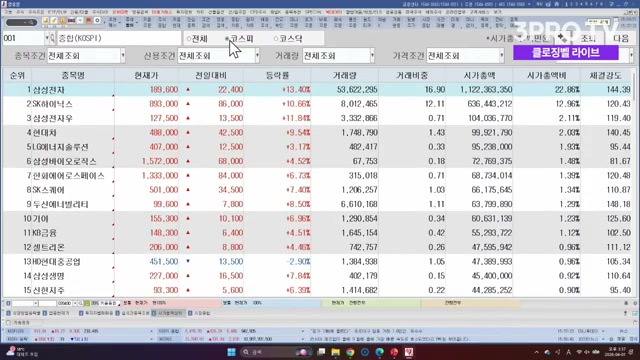Open the 거래량 condition dropdown
Image resolution: width=640 pixels, height=360 pixels.
pos(372,56)
